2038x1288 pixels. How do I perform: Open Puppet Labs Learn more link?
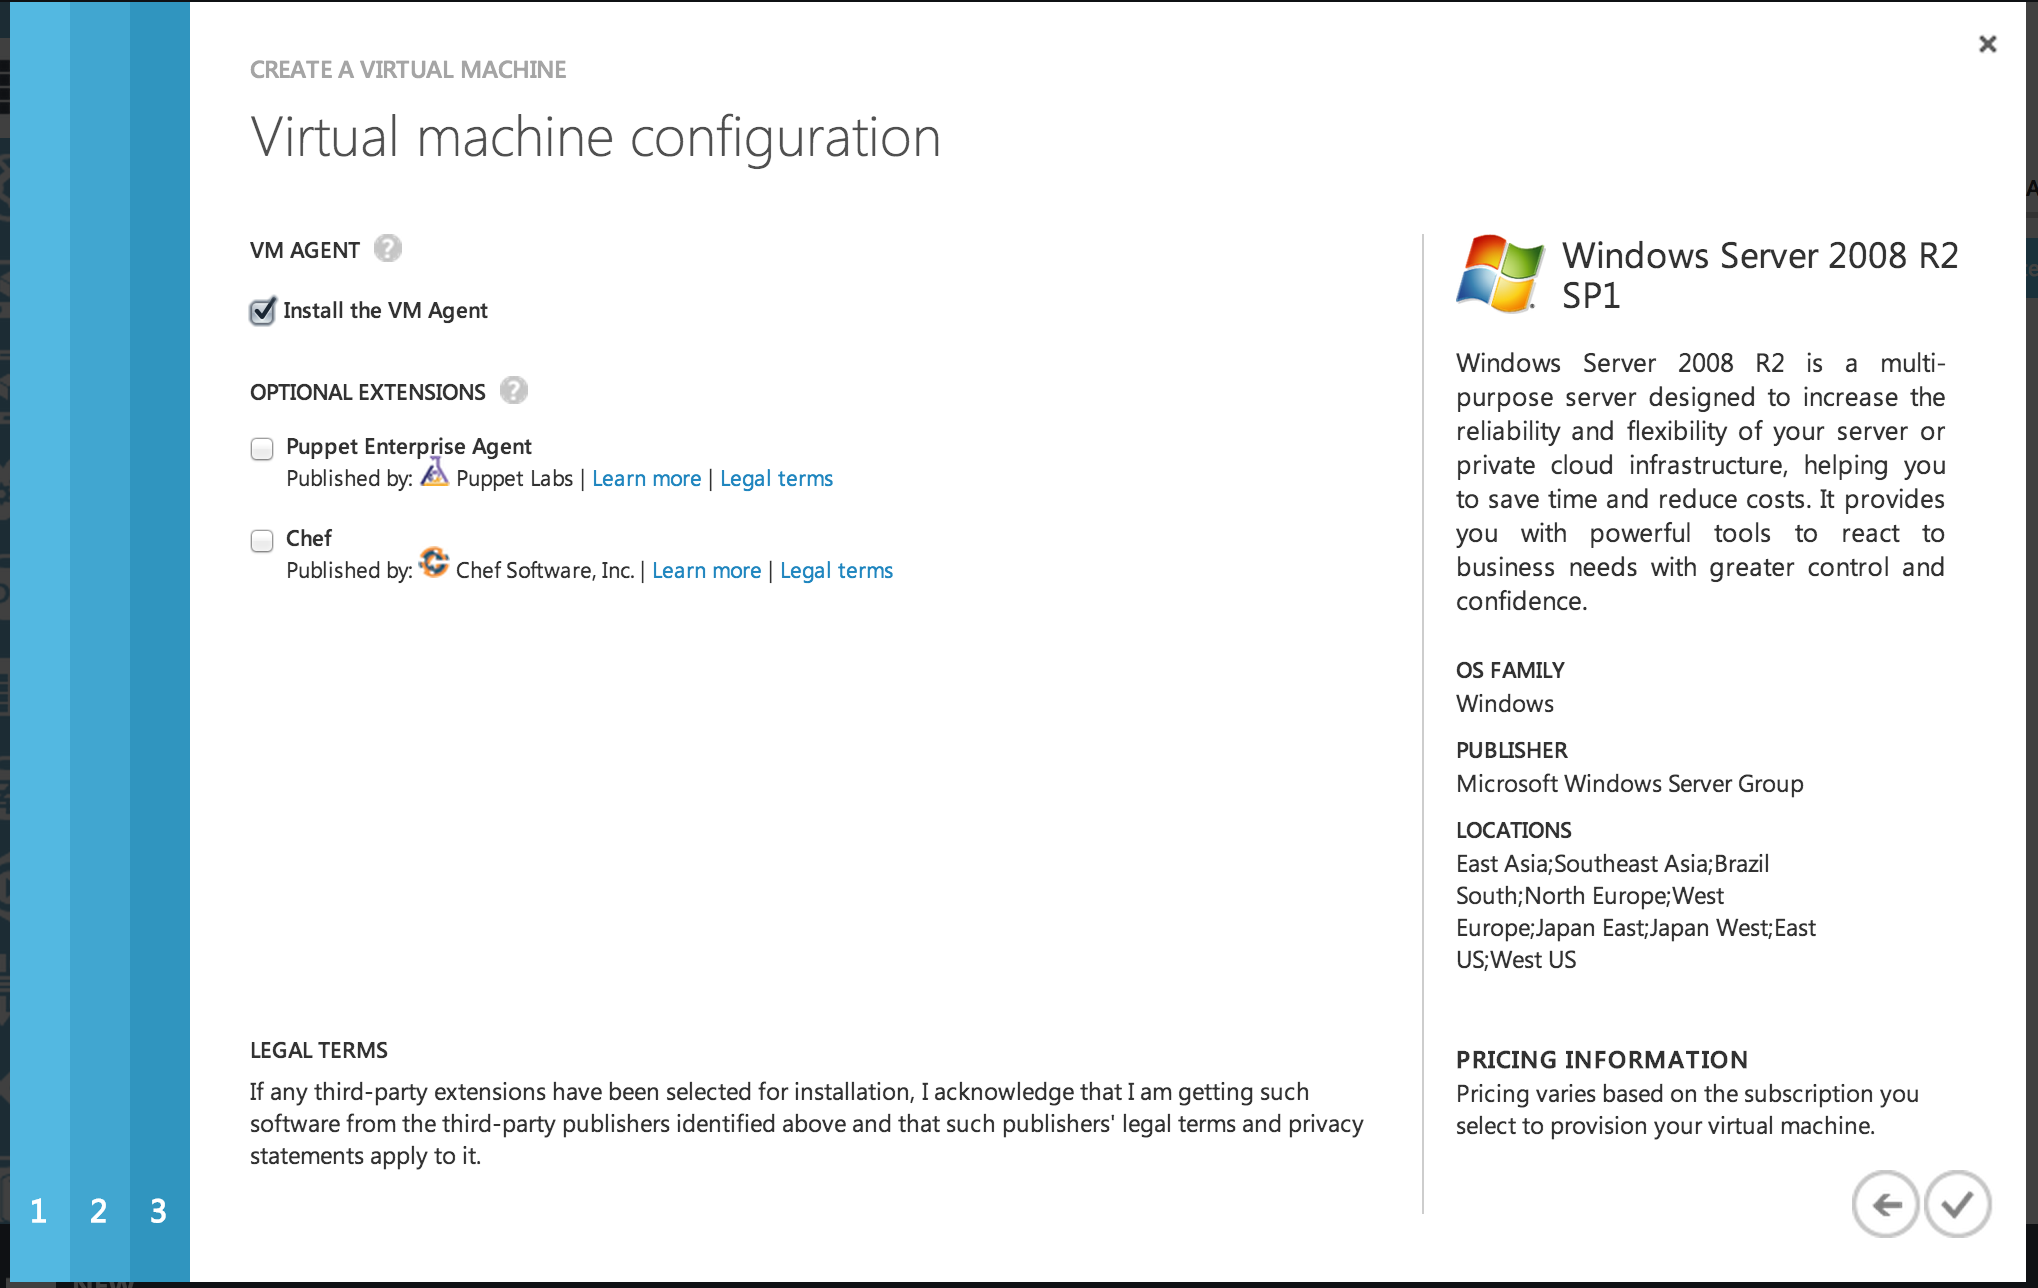[x=646, y=479]
